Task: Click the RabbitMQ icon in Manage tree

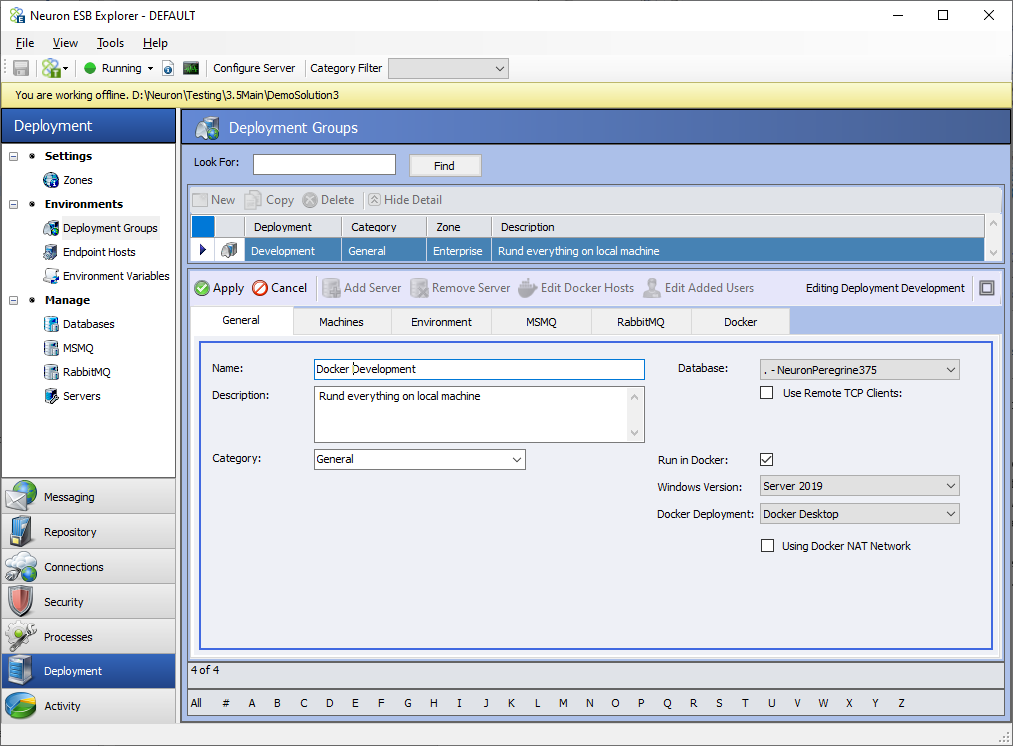Action: click(x=51, y=372)
